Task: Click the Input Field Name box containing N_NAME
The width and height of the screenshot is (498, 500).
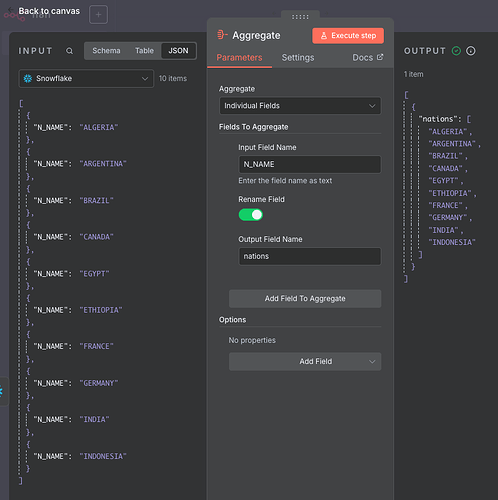Action: 310,164
